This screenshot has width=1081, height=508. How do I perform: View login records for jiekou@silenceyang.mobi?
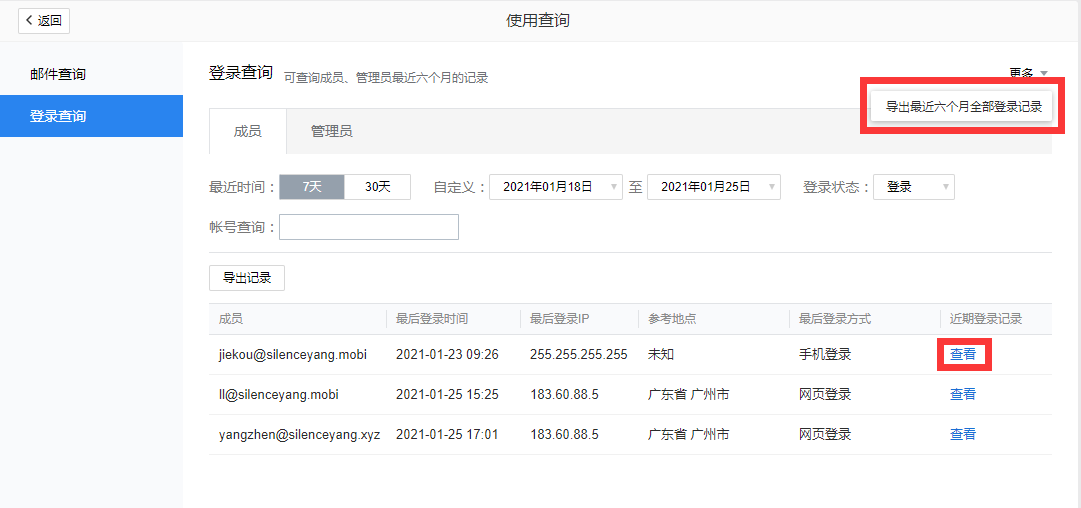[x=963, y=354]
